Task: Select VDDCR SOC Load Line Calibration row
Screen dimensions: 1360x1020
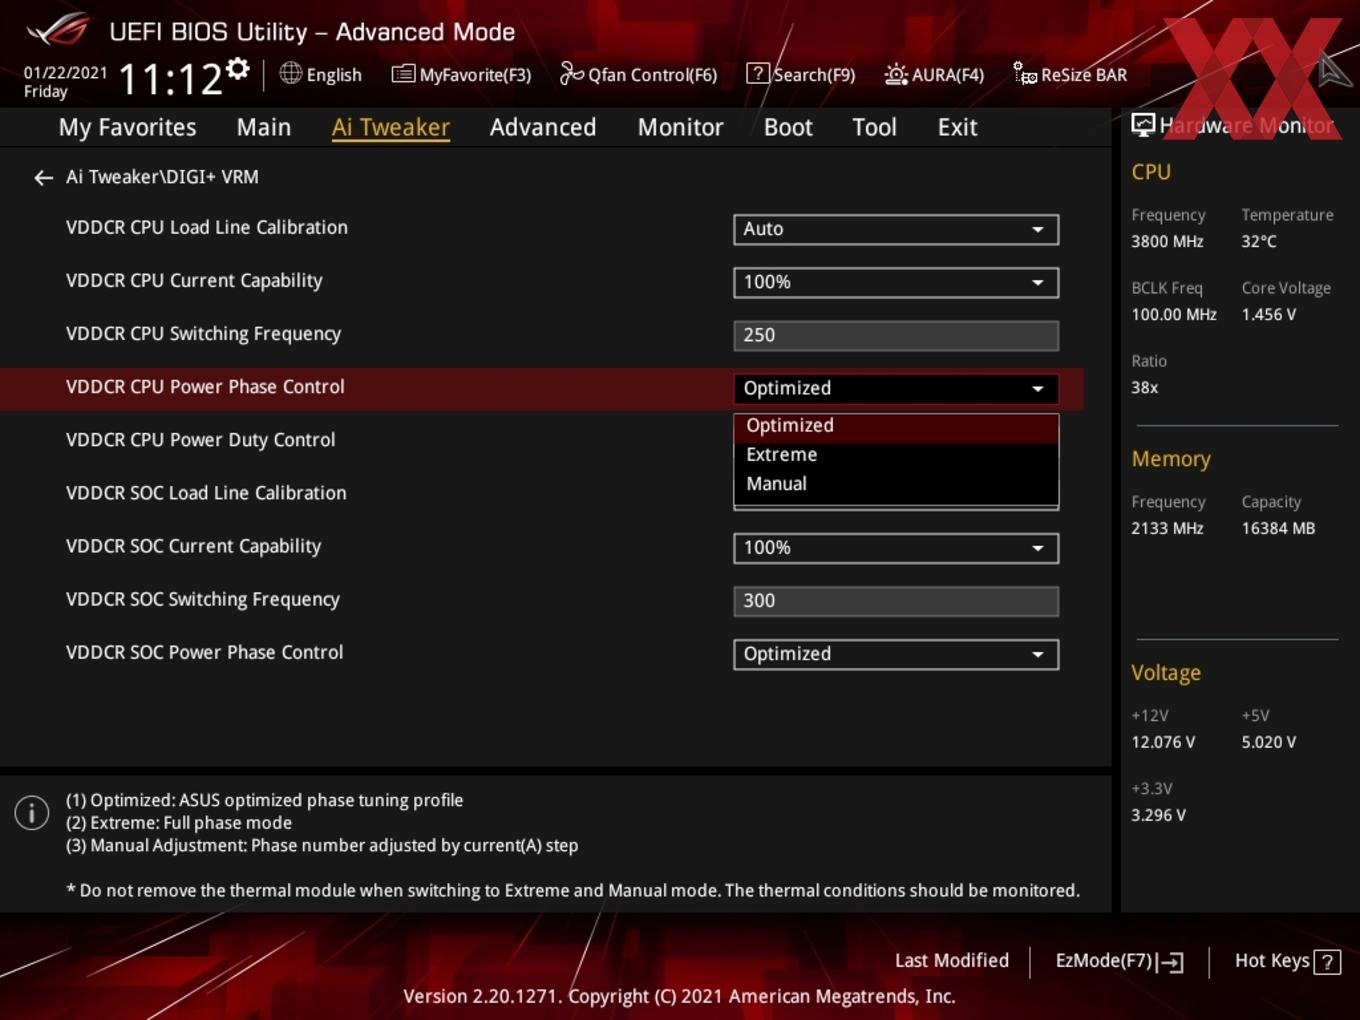Action: pyautogui.click(x=206, y=493)
